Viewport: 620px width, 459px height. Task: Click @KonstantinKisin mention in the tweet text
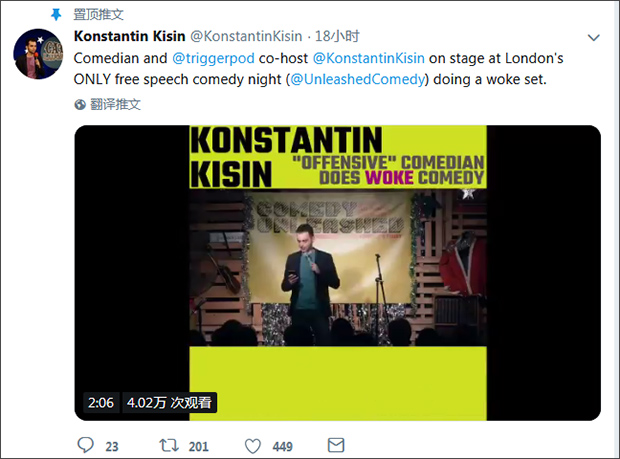click(x=370, y=59)
